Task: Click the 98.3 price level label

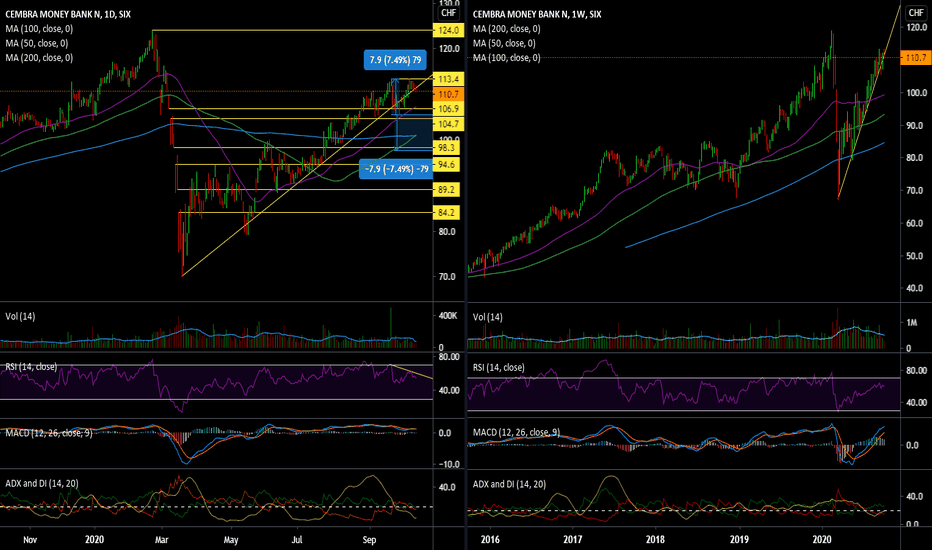Action: [x=446, y=147]
